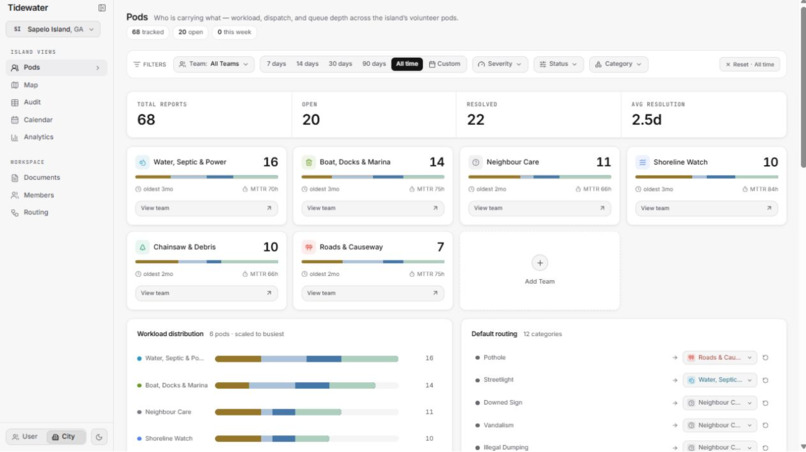Click the Boat, Docks & Marina workload bar
This screenshot has height=452, width=806.
(306, 385)
